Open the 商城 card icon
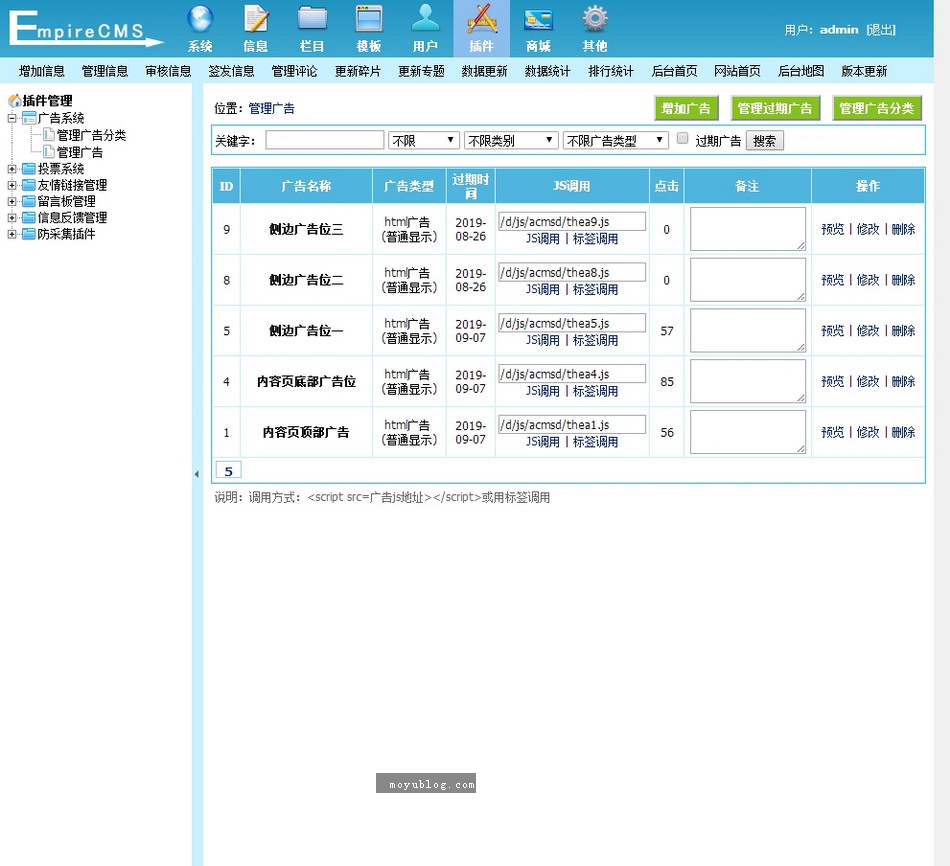This screenshot has height=866, width=950. (538, 19)
